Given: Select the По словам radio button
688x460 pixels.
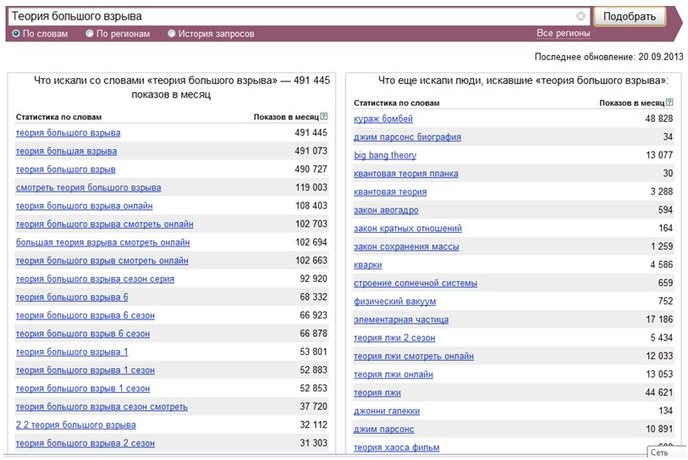Looking at the screenshot, I should pos(16,33).
